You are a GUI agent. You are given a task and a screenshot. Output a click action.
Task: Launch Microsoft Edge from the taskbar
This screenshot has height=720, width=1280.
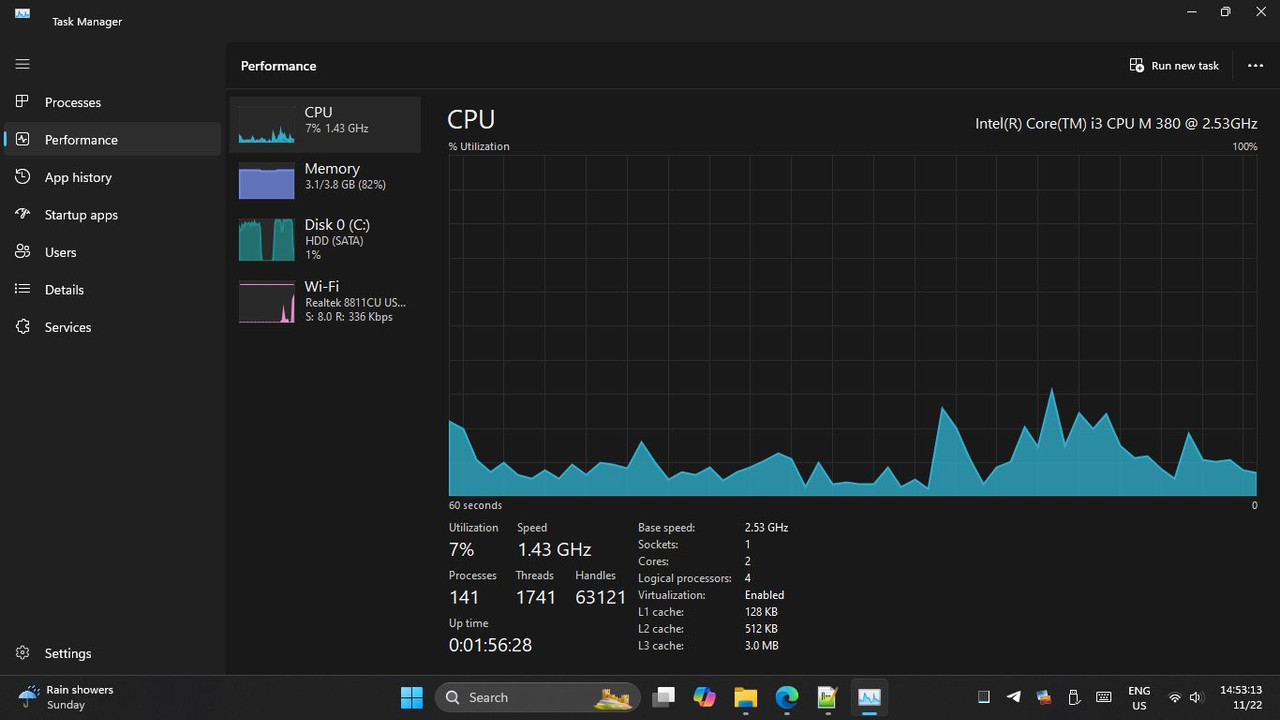point(786,697)
